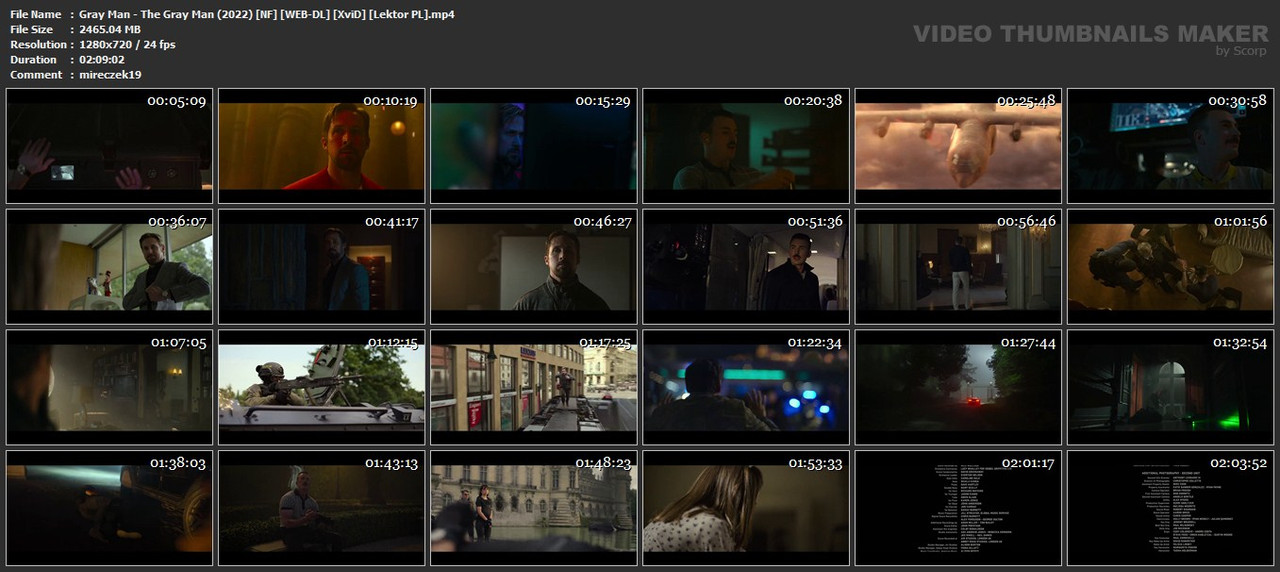Select the dark forest frame at 01:27:44
Viewport: 1280px width, 572px height.
(x=958, y=387)
